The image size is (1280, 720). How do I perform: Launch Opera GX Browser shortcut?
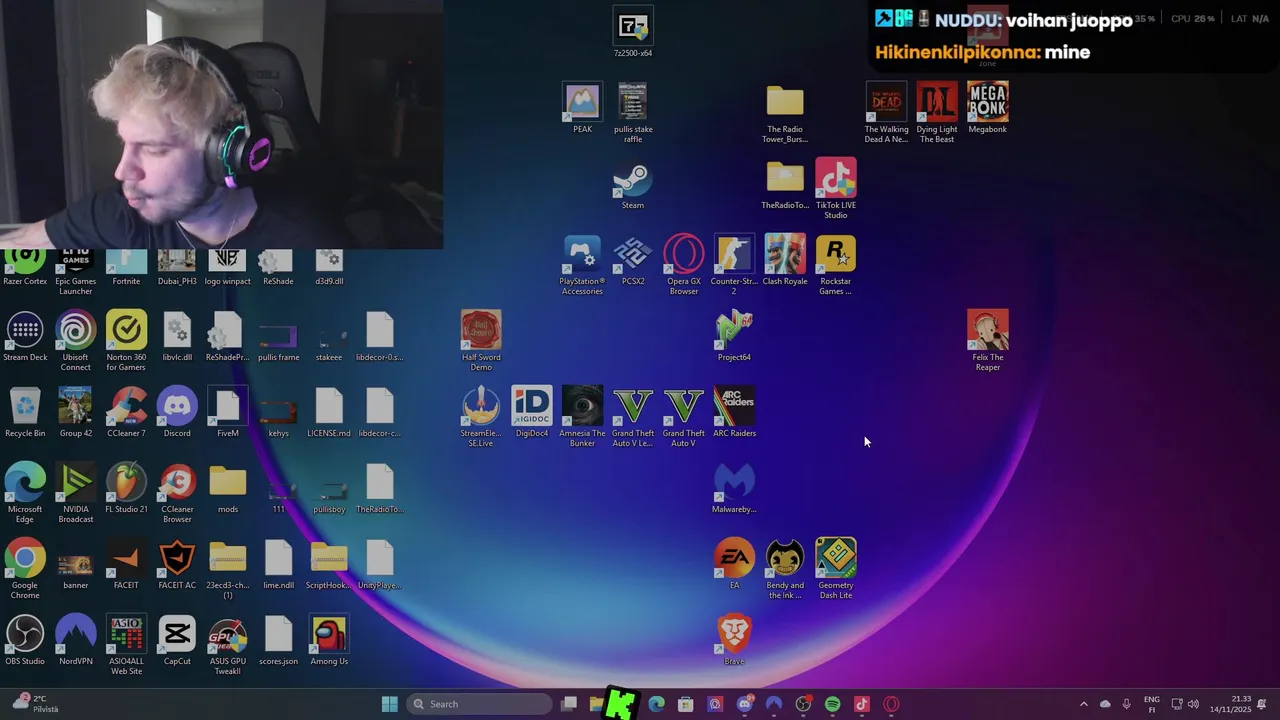[684, 264]
